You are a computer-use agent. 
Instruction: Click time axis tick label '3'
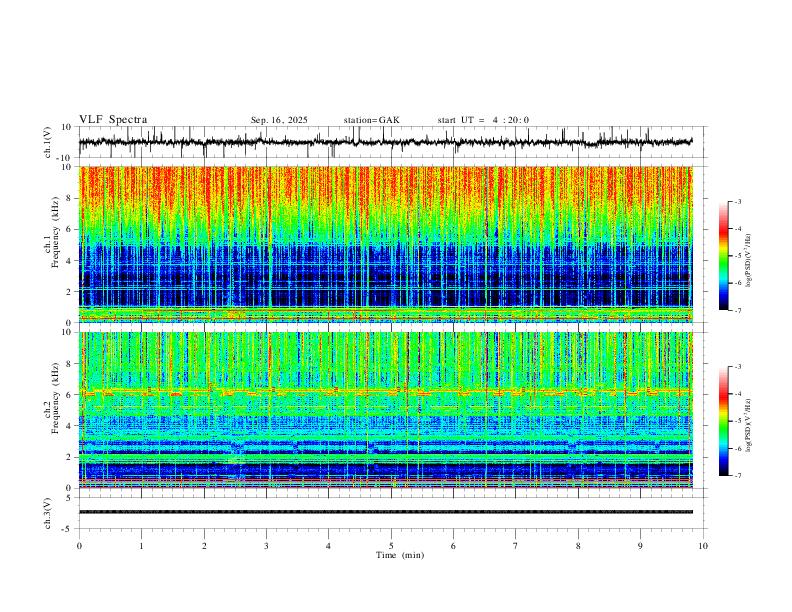pos(266,546)
